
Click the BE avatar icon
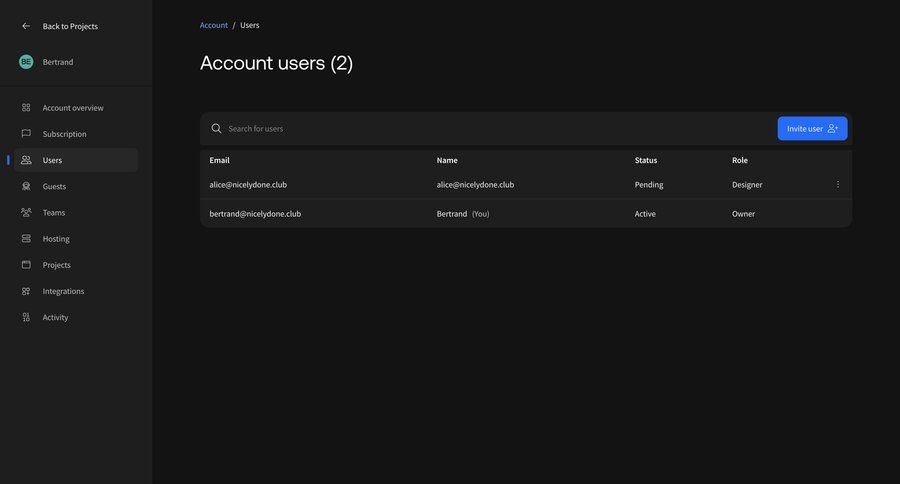26,61
